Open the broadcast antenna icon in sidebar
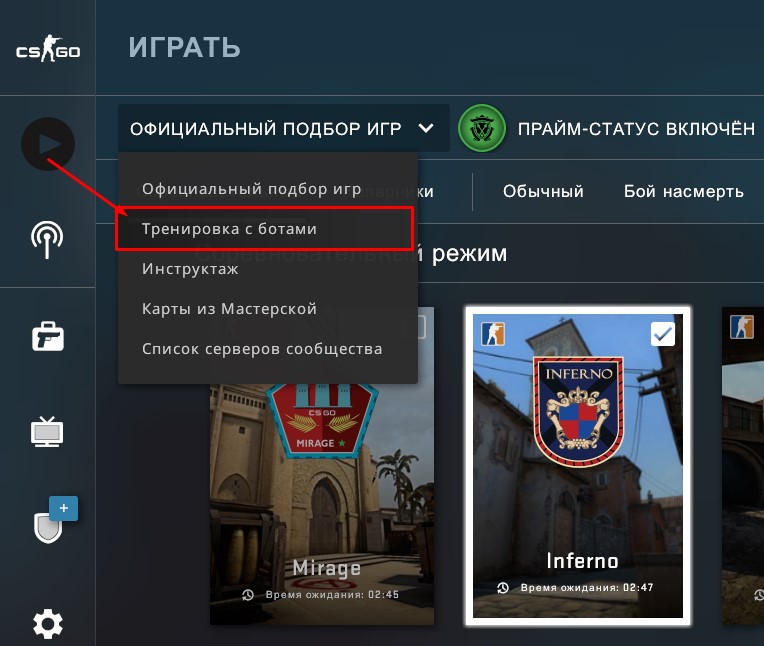Screen dimensions: 764x646 coord(47,239)
